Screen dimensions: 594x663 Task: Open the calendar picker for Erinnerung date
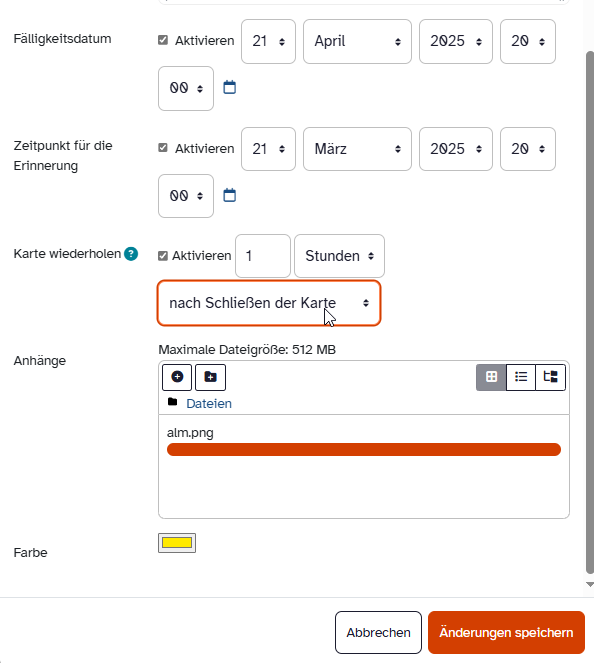pyautogui.click(x=230, y=195)
